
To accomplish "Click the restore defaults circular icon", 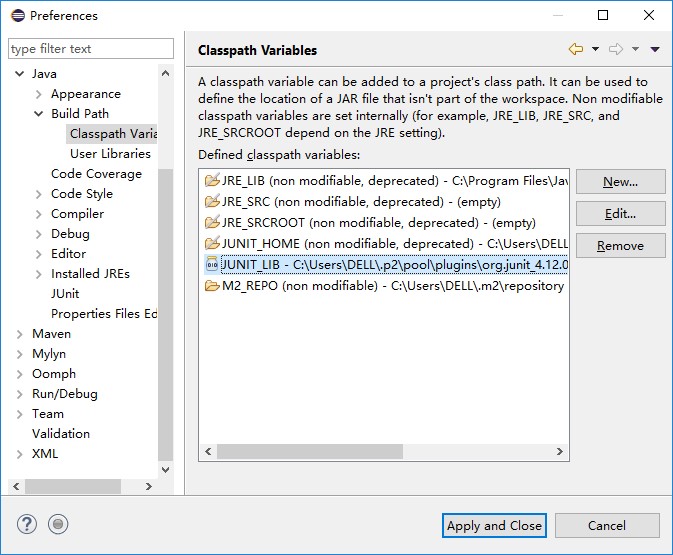I will click(58, 524).
